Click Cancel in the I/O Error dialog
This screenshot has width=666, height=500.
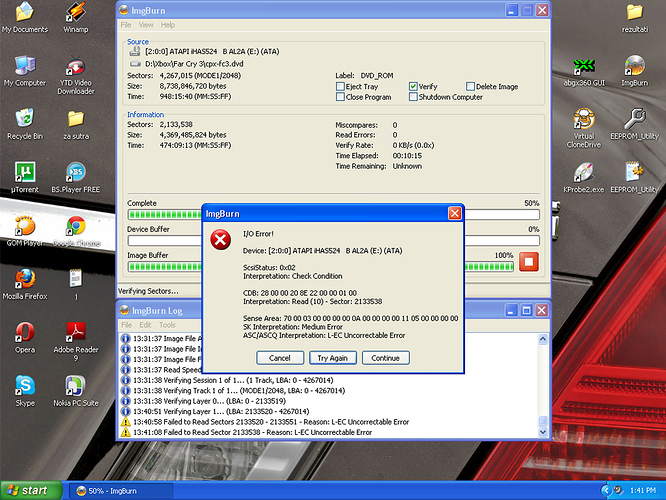click(280, 358)
